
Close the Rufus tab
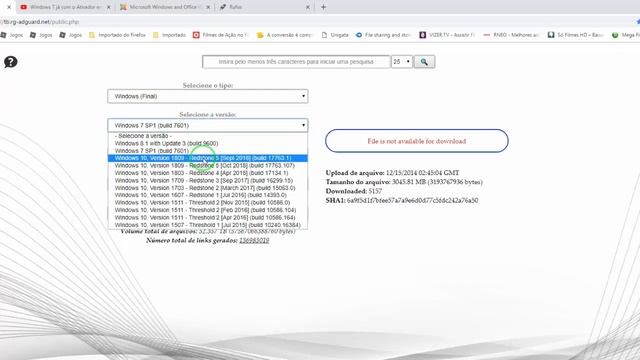click(308, 7)
